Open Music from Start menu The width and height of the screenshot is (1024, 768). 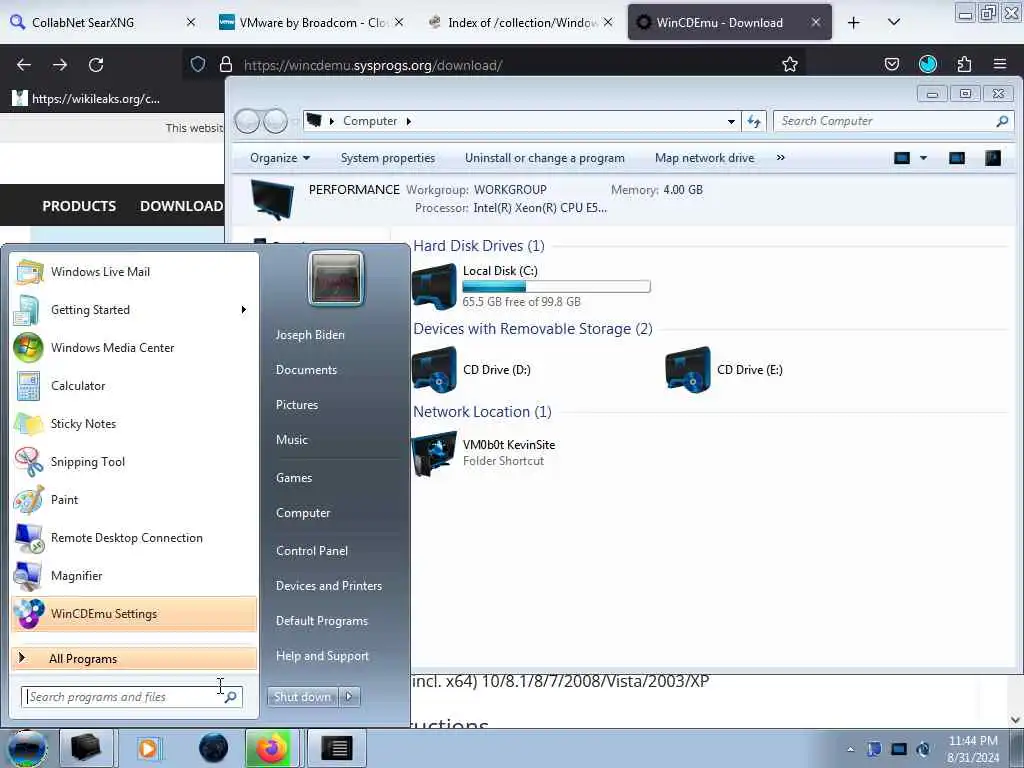(x=292, y=440)
